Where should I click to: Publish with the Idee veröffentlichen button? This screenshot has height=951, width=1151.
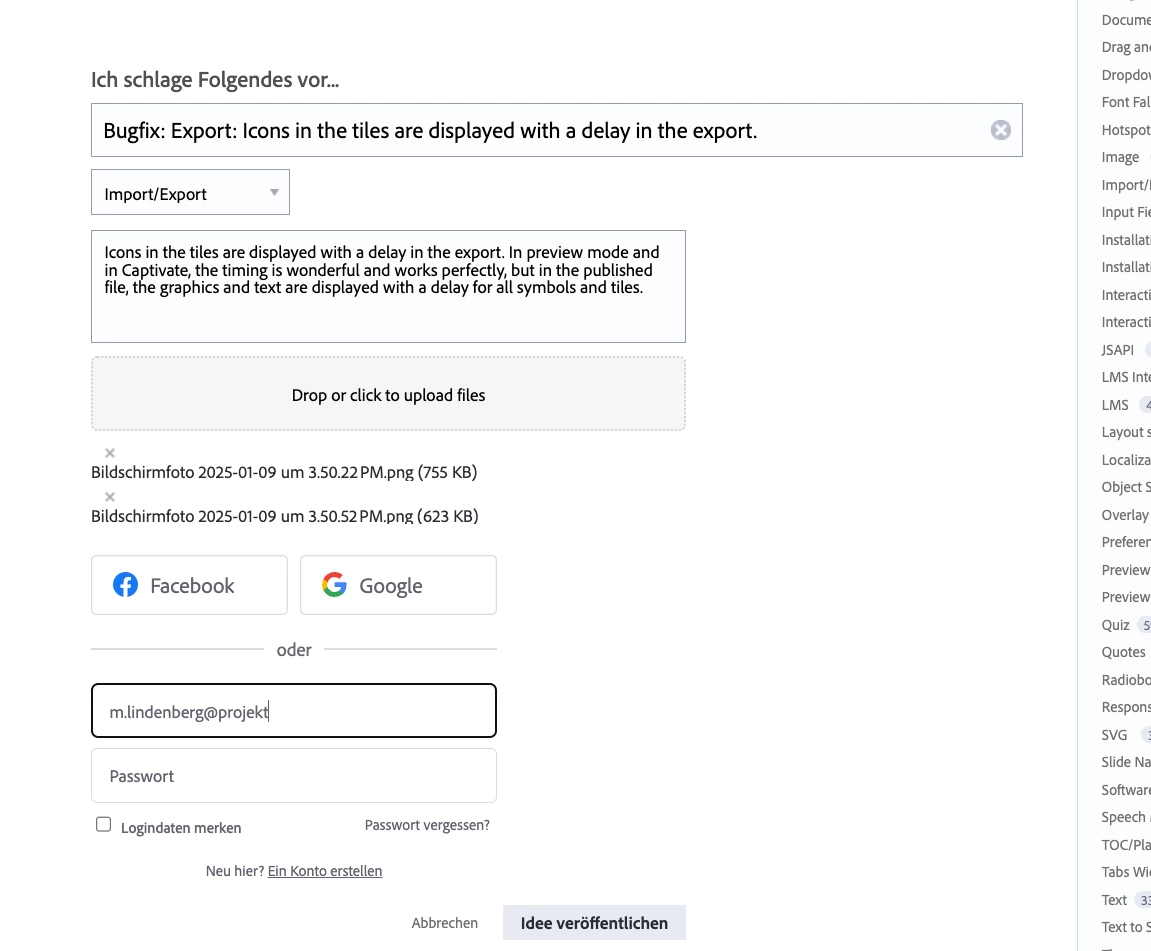[x=594, y=923]
